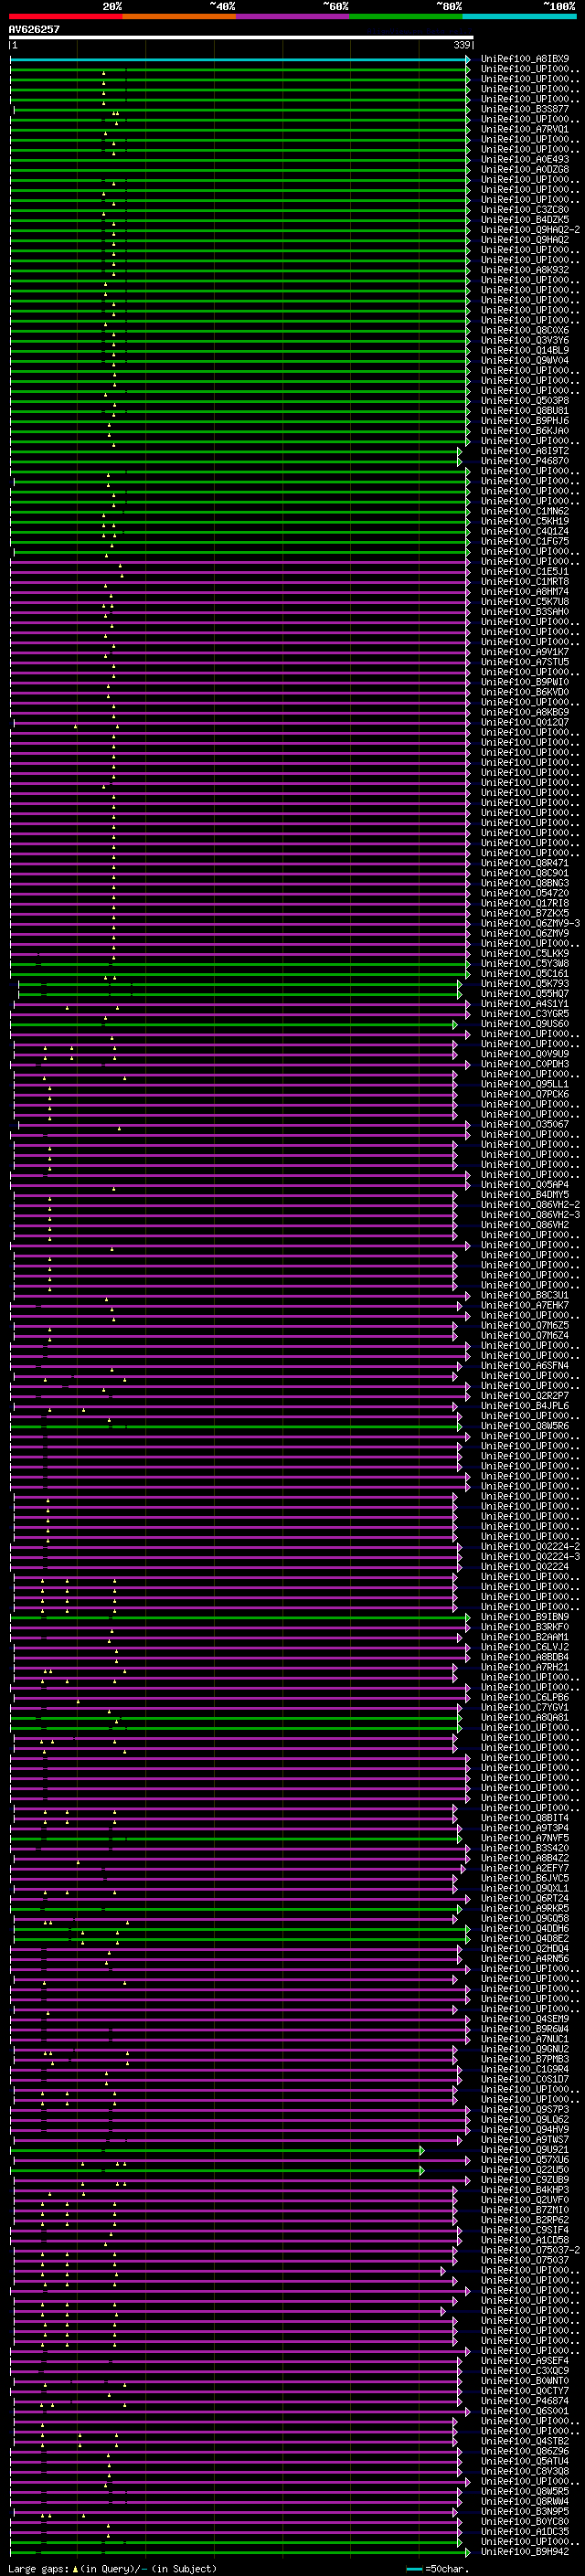Viewport: 585px width, 2576px height.
Task: Select label UniRef100_Q55HQ7
Action: [525, 994]
